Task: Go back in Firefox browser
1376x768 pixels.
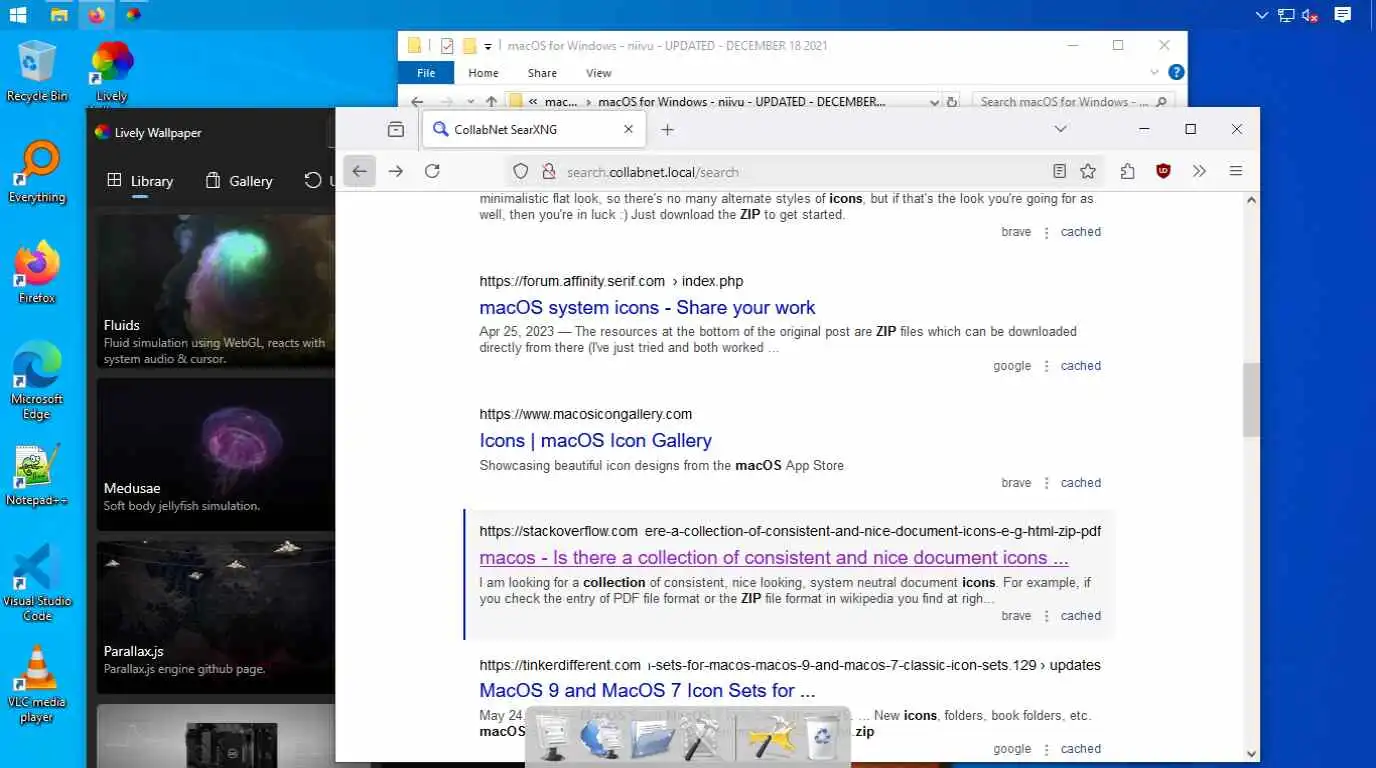Action: pyautogui.click(x=360, y=171)
